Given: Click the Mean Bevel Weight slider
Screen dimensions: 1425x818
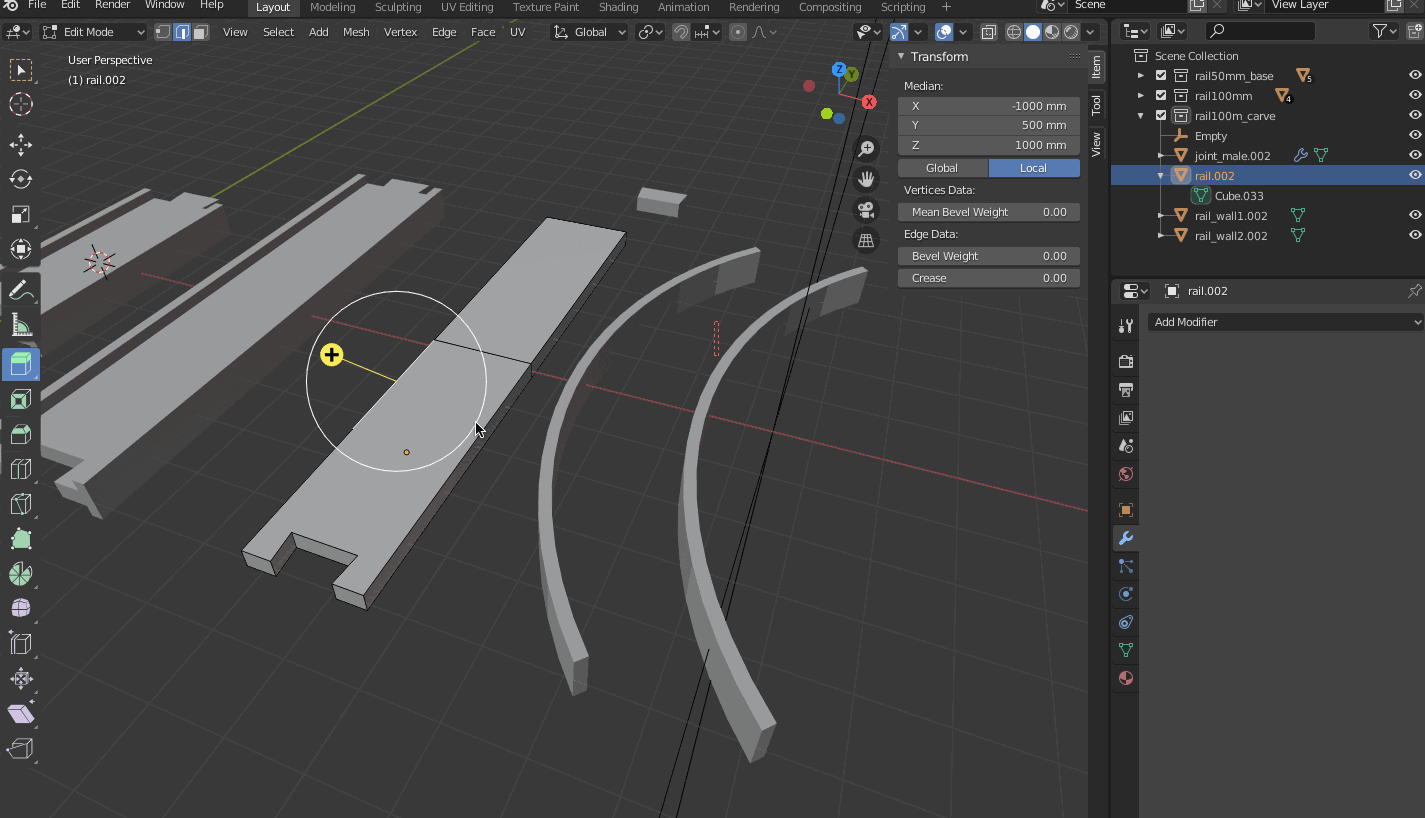Looking at the screenshot, I should pos(988,212).
